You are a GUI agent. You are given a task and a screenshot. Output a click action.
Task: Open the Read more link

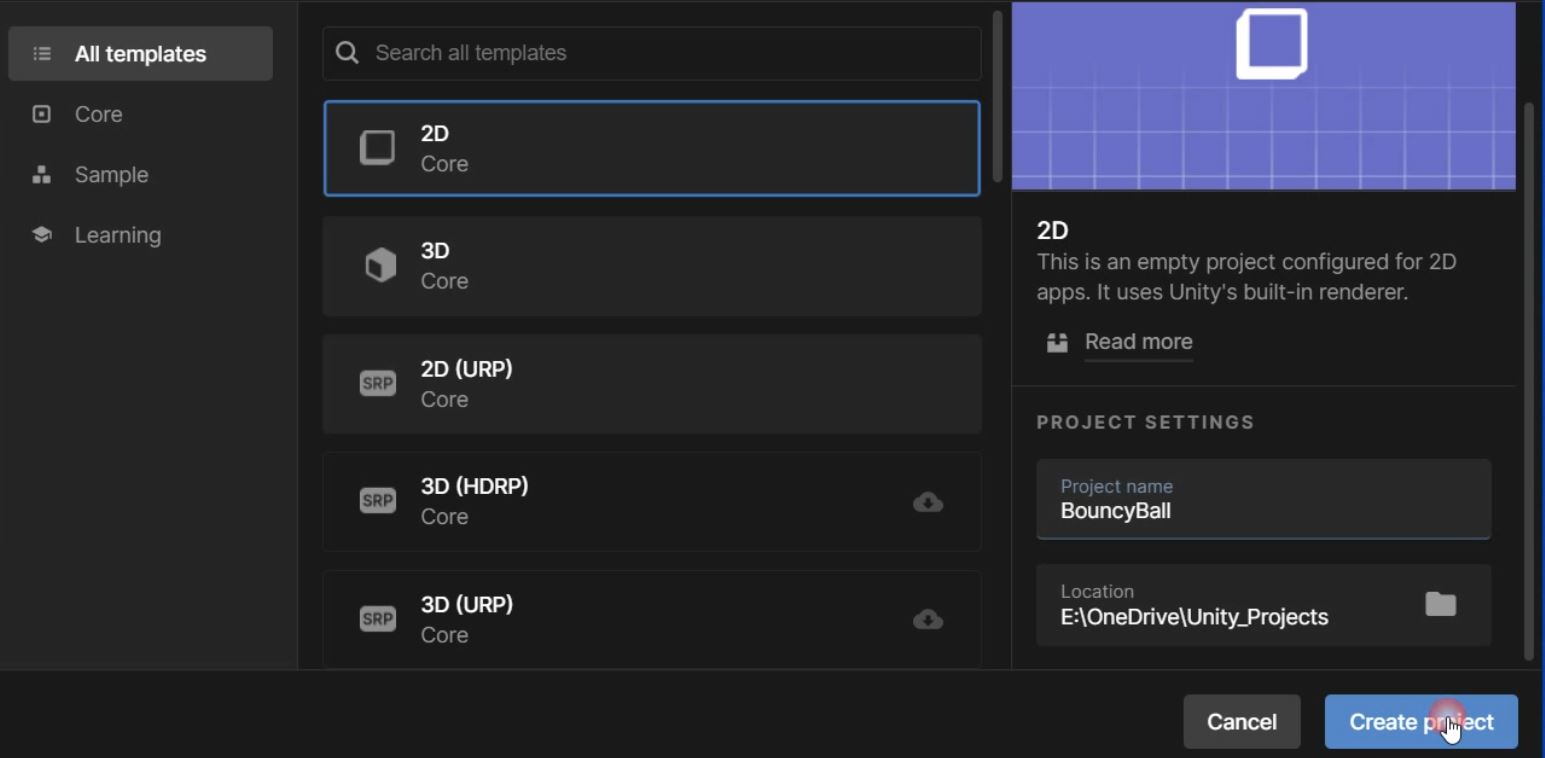[1138, 341]
